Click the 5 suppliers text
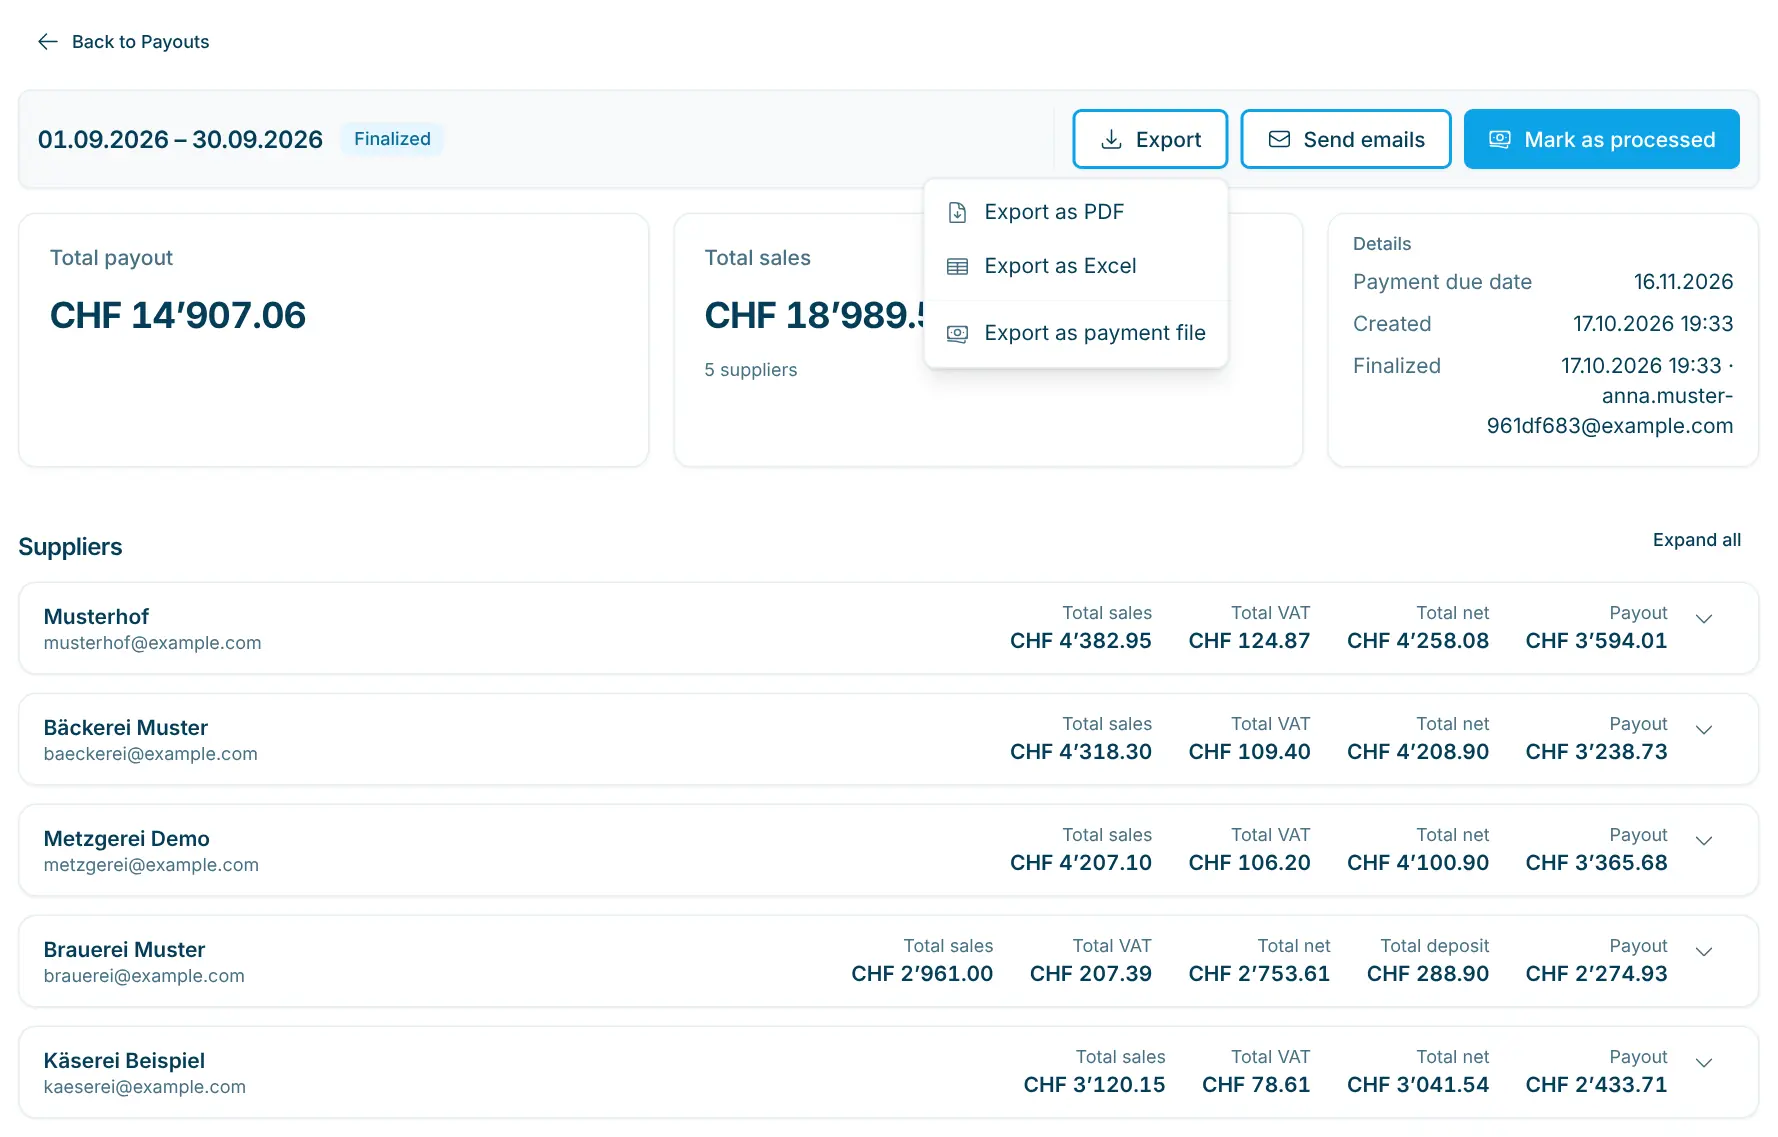1778x1137 pixels. [751, 370]
